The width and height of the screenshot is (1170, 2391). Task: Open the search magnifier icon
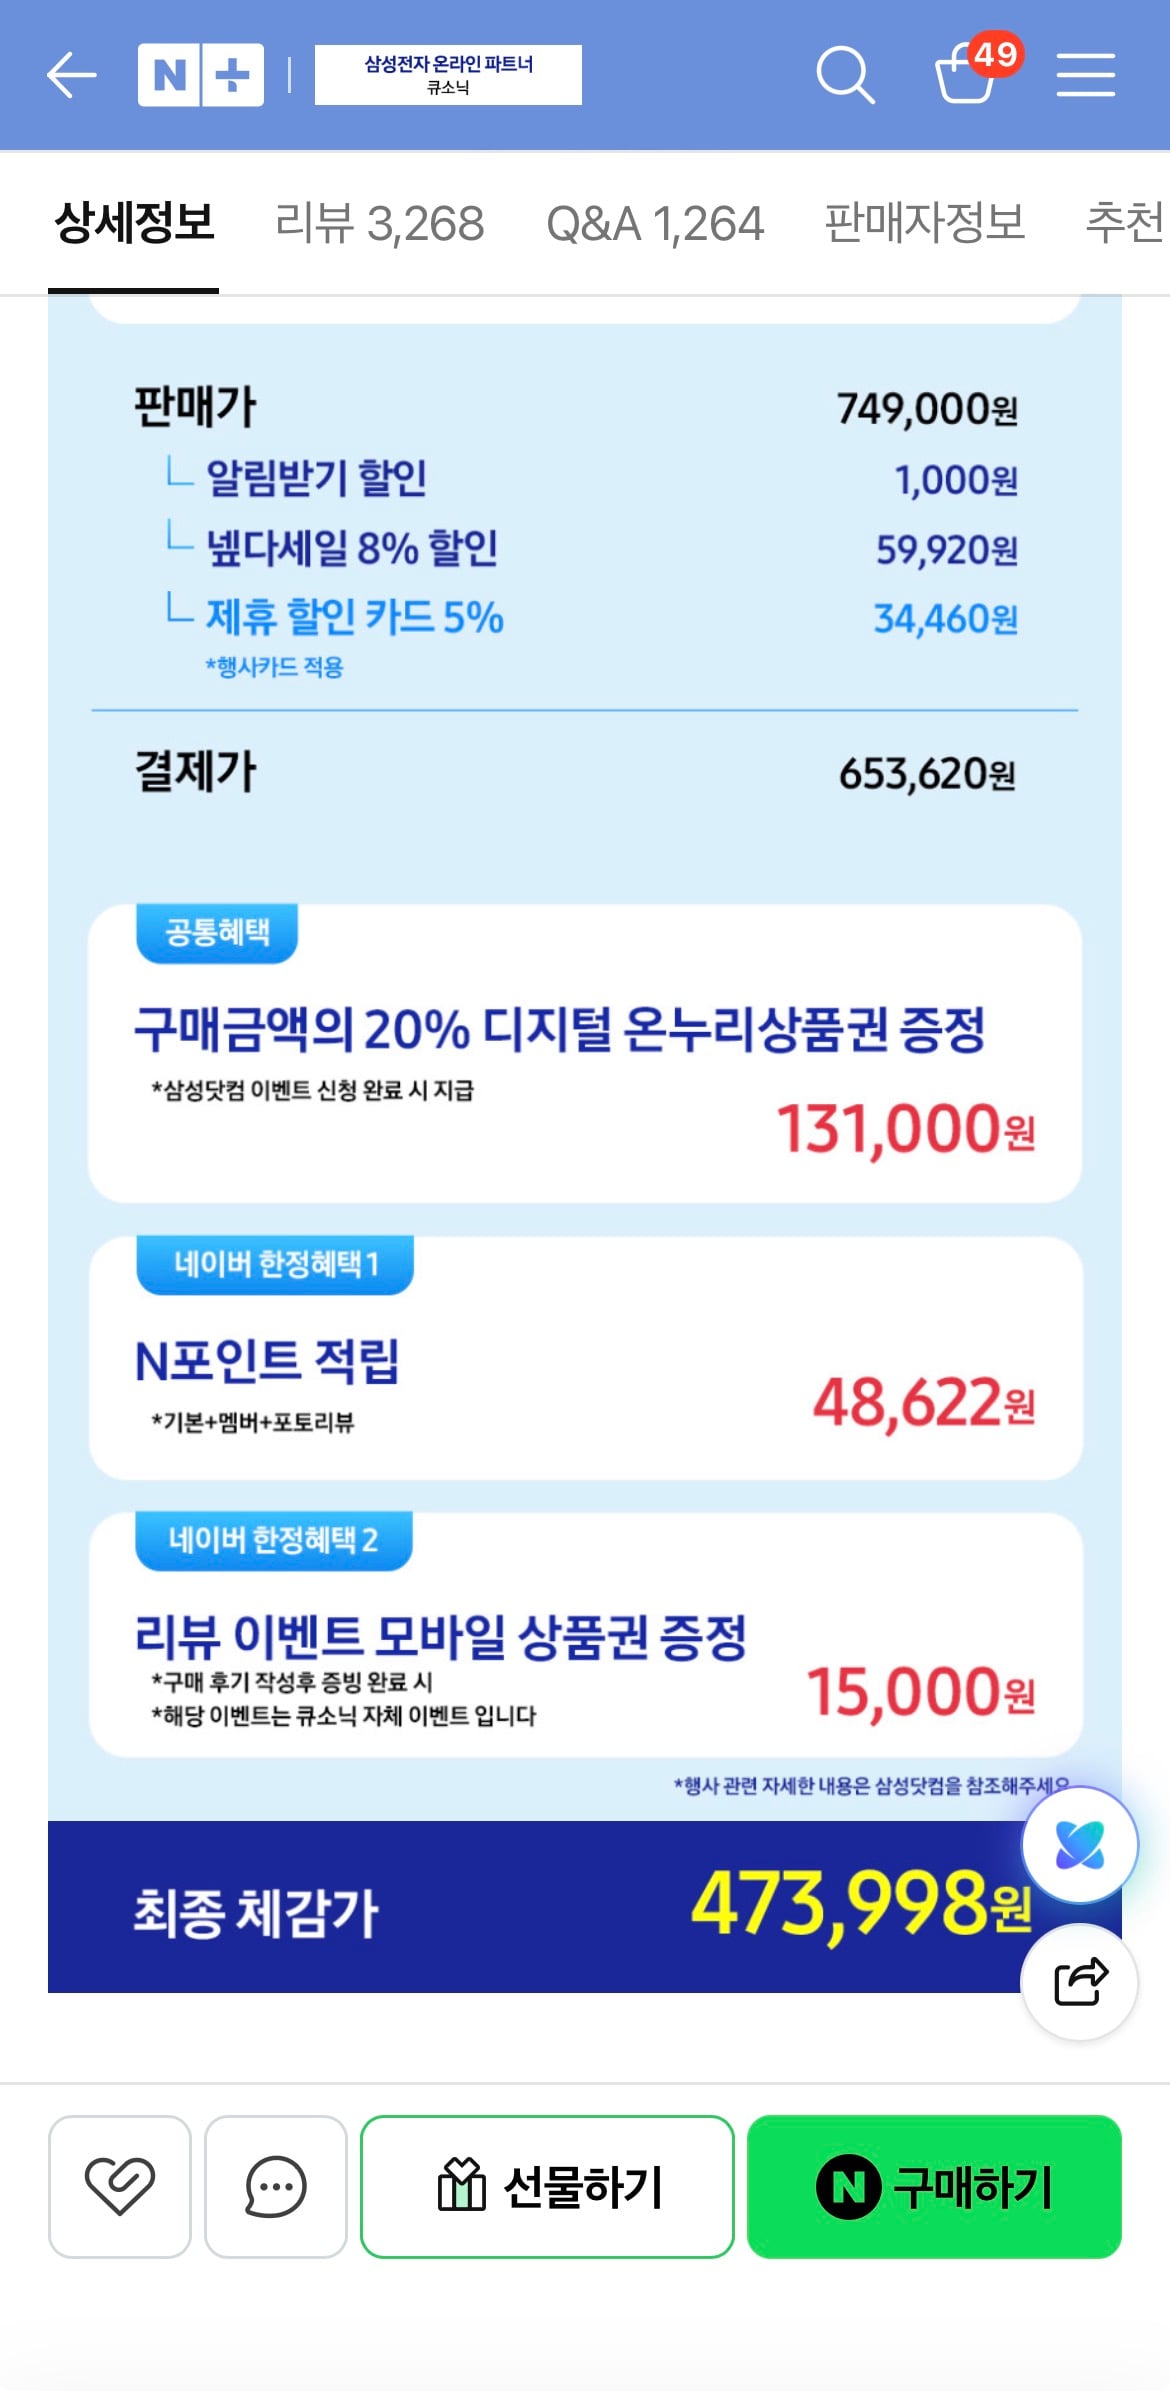[845, 75]
